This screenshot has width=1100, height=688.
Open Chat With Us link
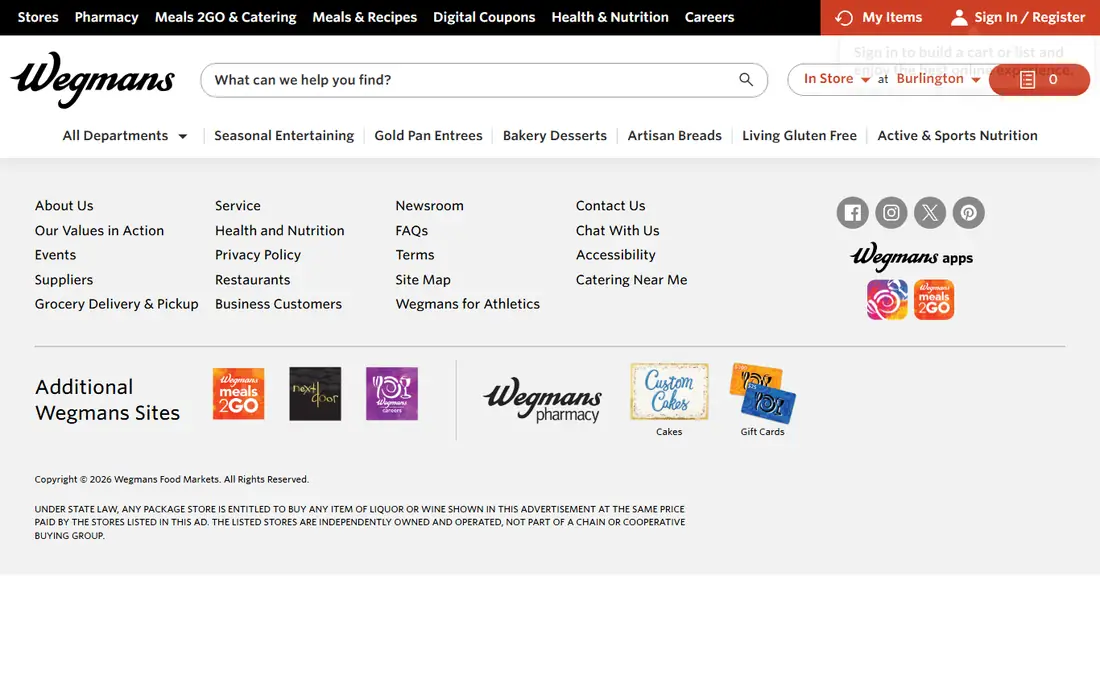click(617, 230)
